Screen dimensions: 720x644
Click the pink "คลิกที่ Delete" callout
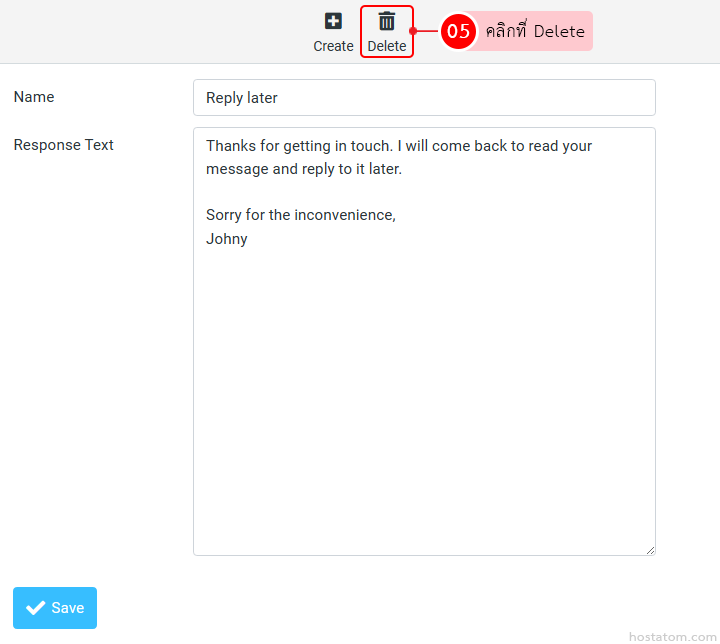(535, 31)
